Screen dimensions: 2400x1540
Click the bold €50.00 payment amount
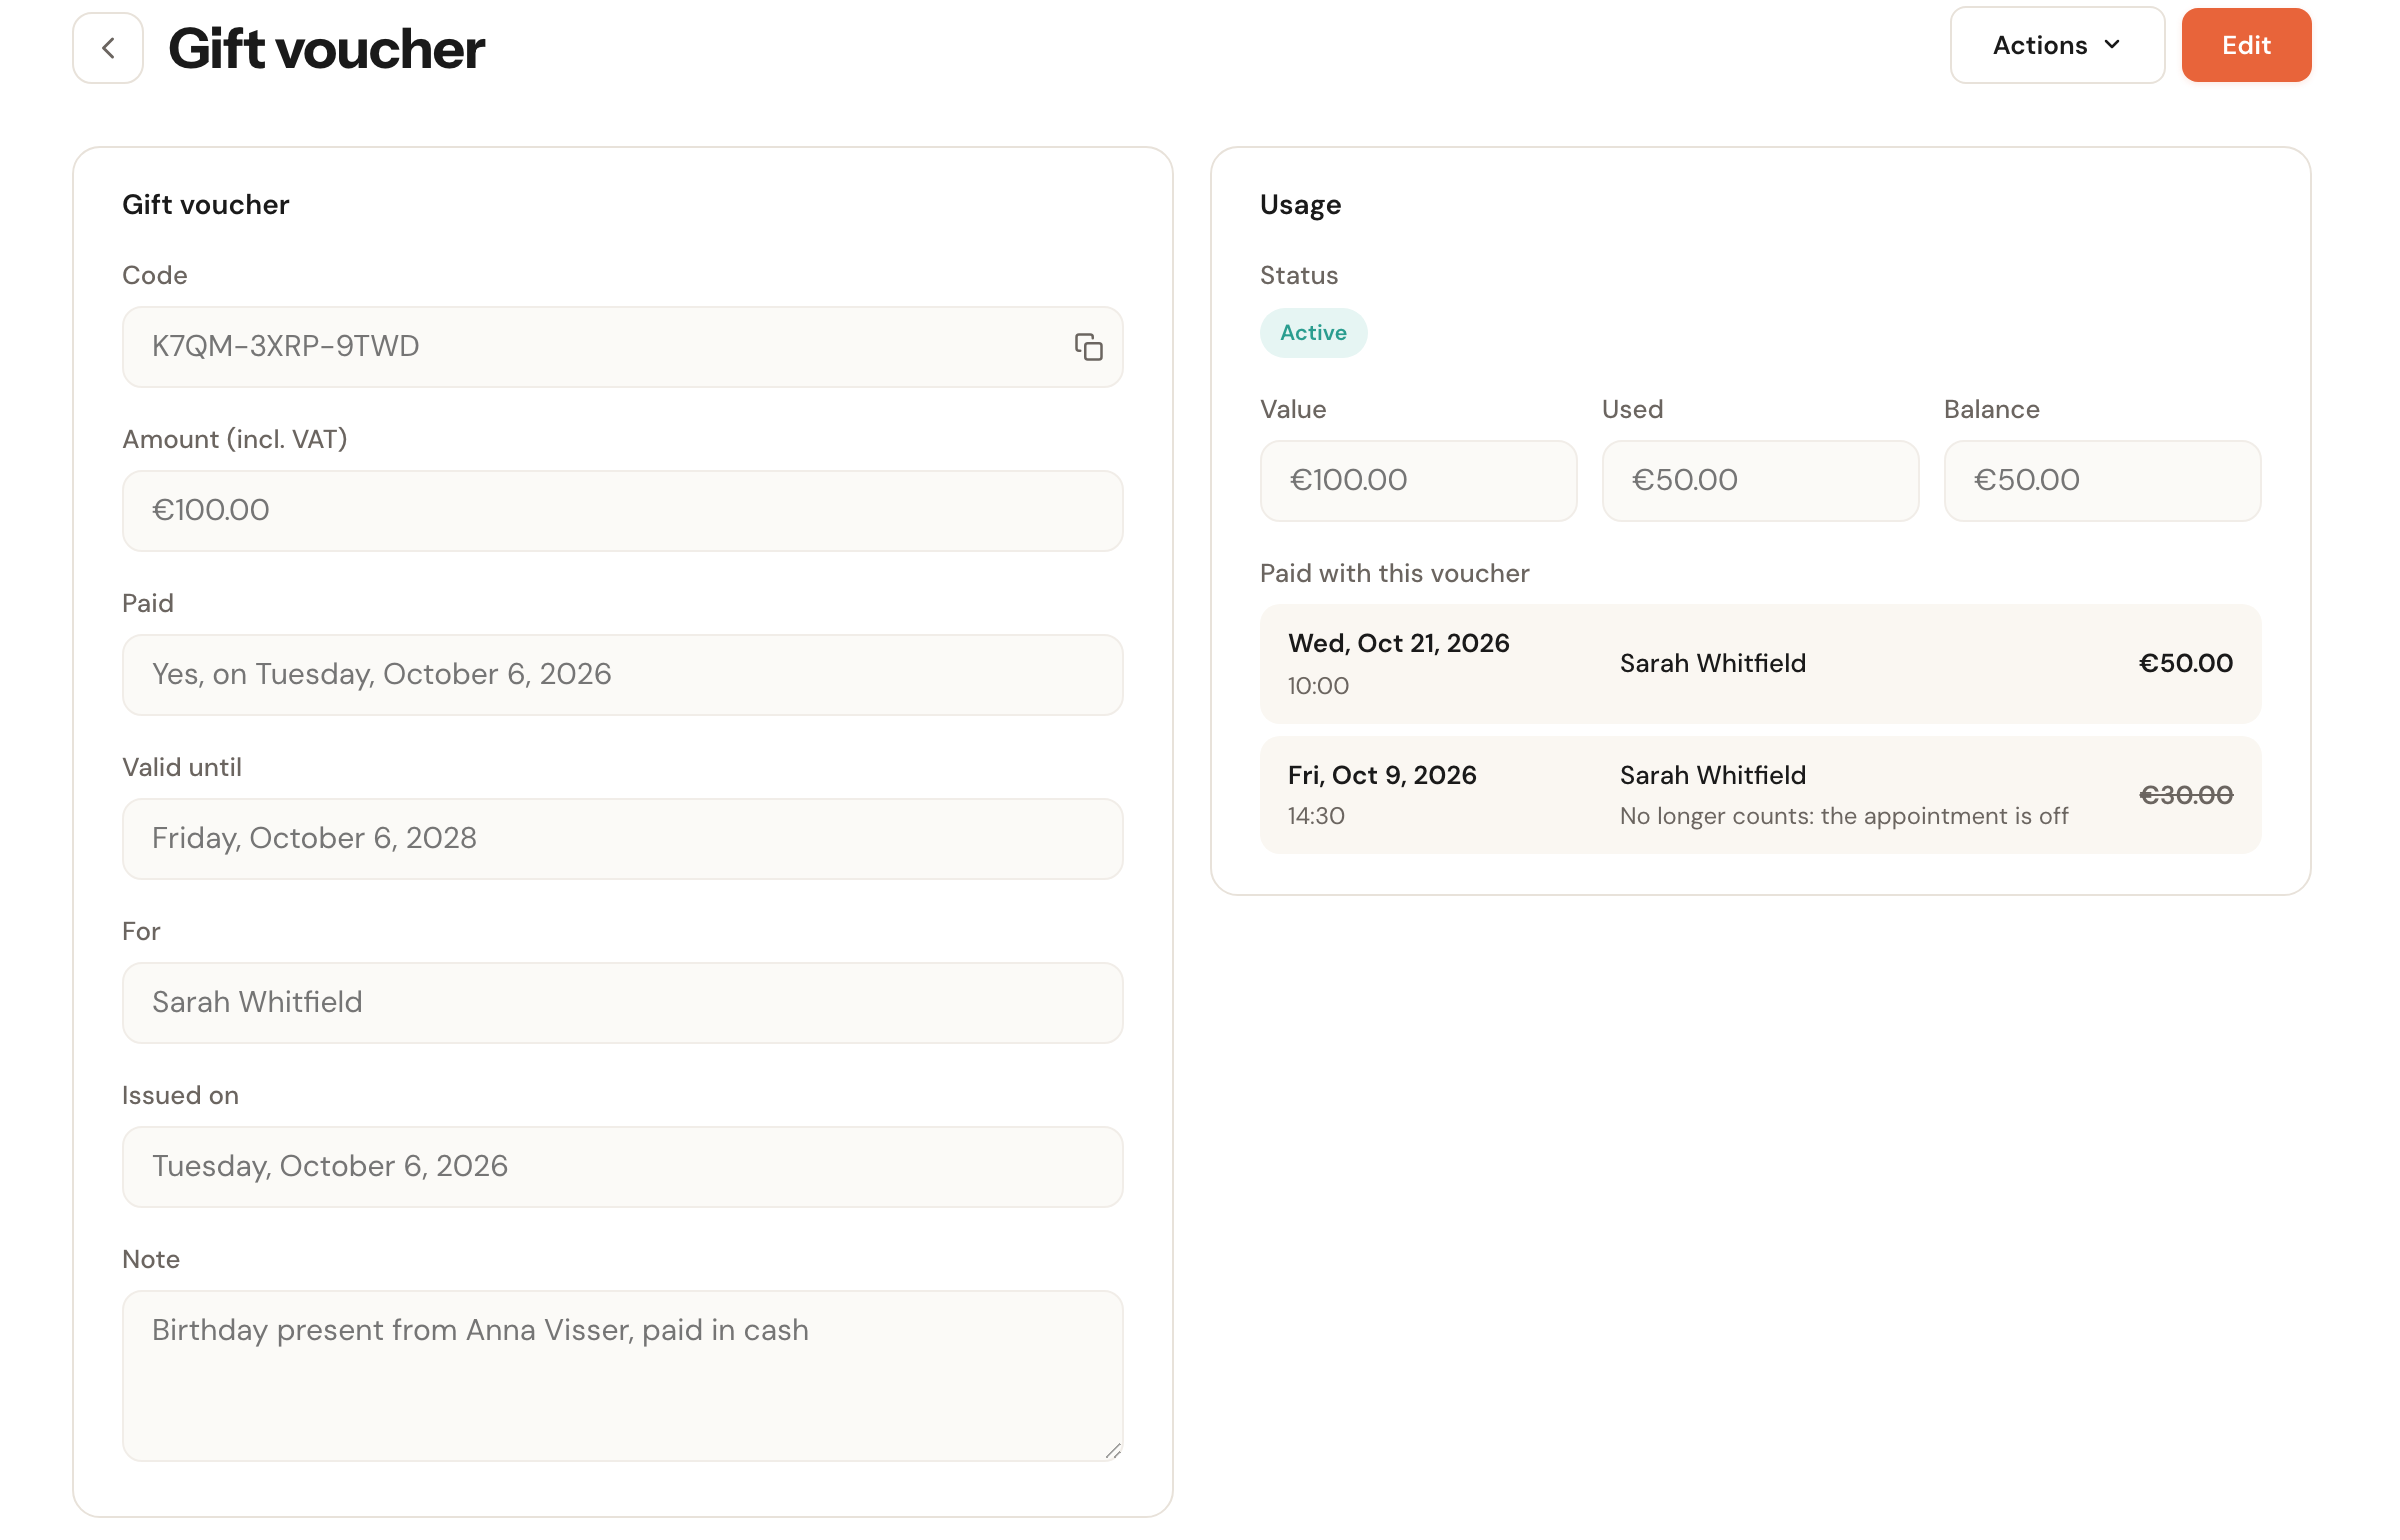[x=2186, y=663]
